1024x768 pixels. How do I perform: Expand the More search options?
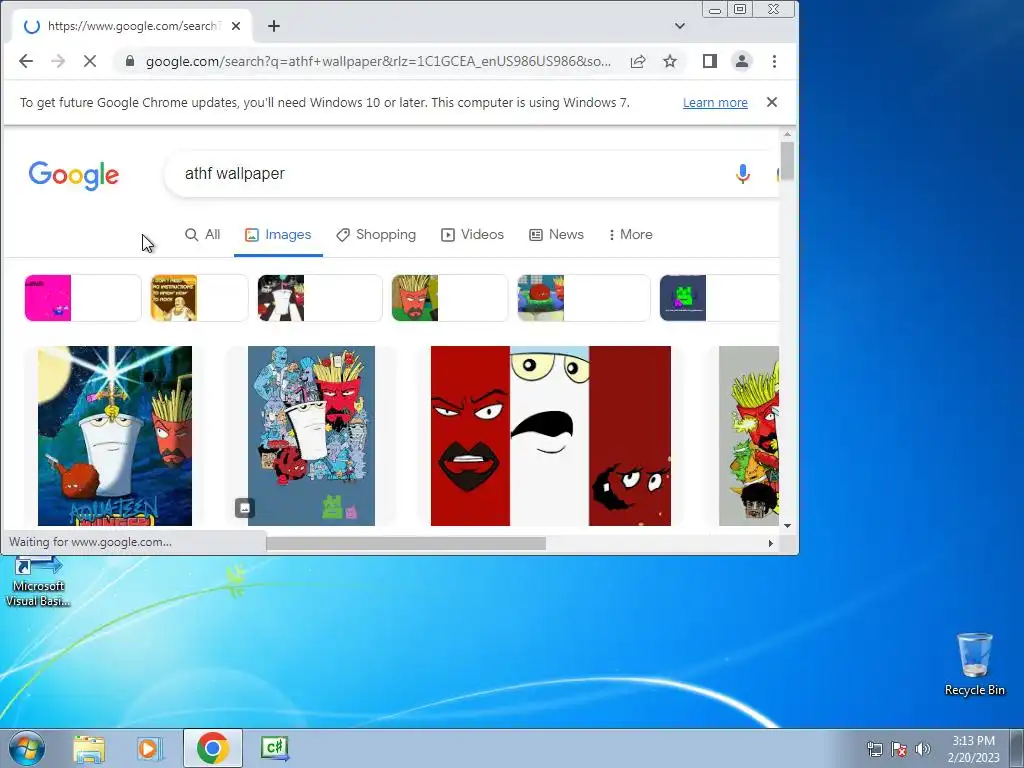pyautogui.click(x=631, y=234)
